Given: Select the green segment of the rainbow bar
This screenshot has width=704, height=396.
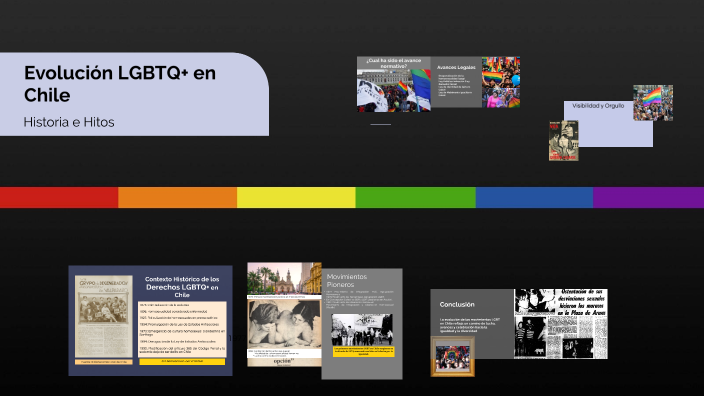Looking at the screenshot, I should click(x=415, y=198).
